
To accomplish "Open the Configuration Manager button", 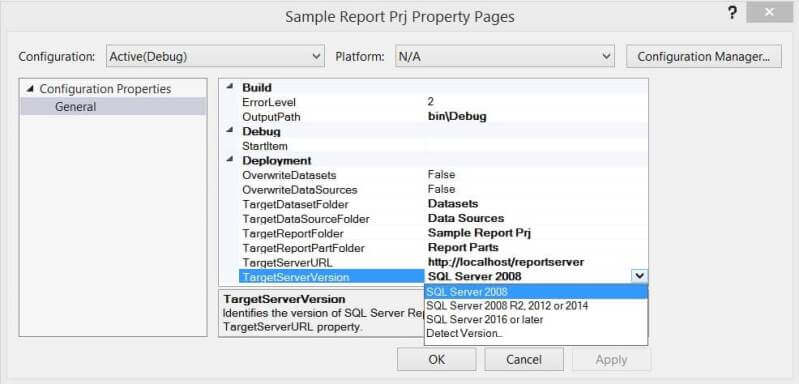I will coord(704,57).
